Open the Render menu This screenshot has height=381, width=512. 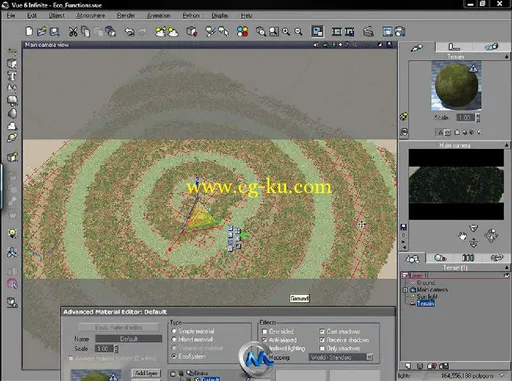pos(126,15)
